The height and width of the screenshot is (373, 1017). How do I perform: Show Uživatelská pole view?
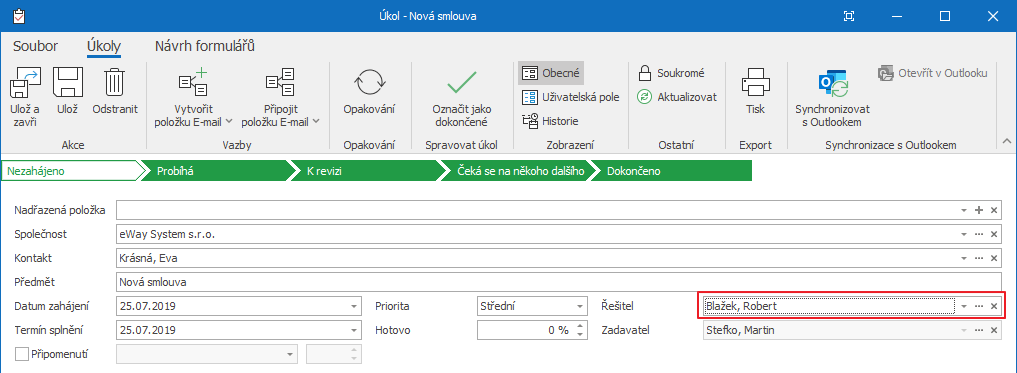click(x=571, y=97)
